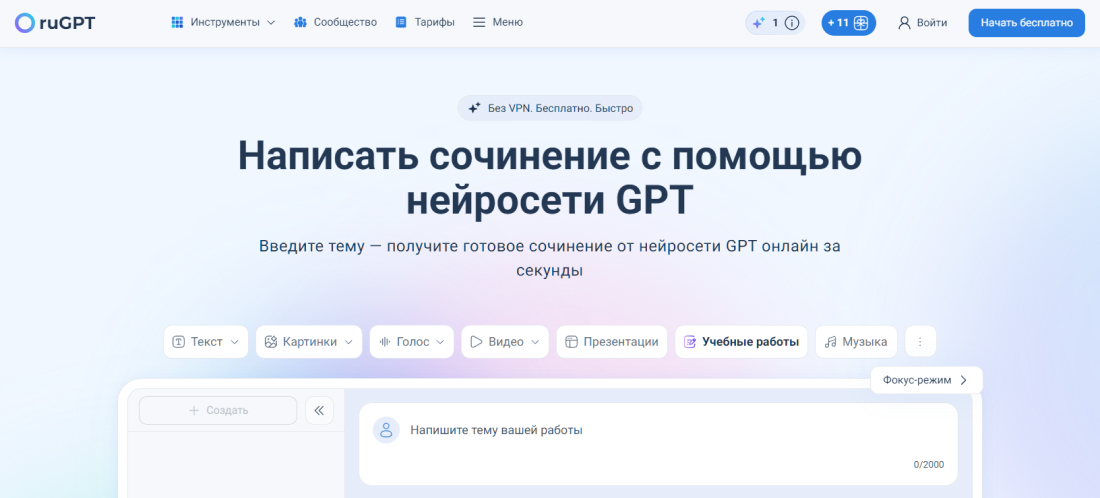
Task: Click the user avatar icon in prompt box
Action: [x=386, y=430]
